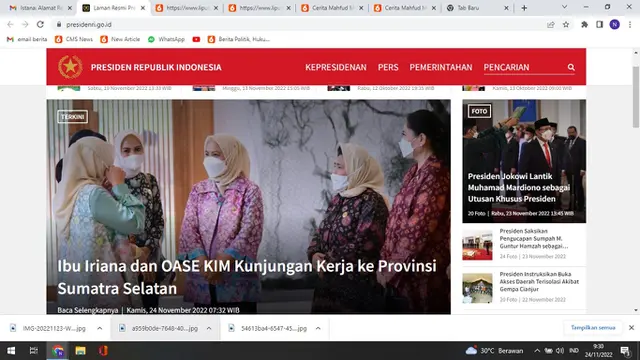The width and height of the screenshot is (640, 360).
Task: Open the Chrome profile avatar N
Action: coord(614,24)
